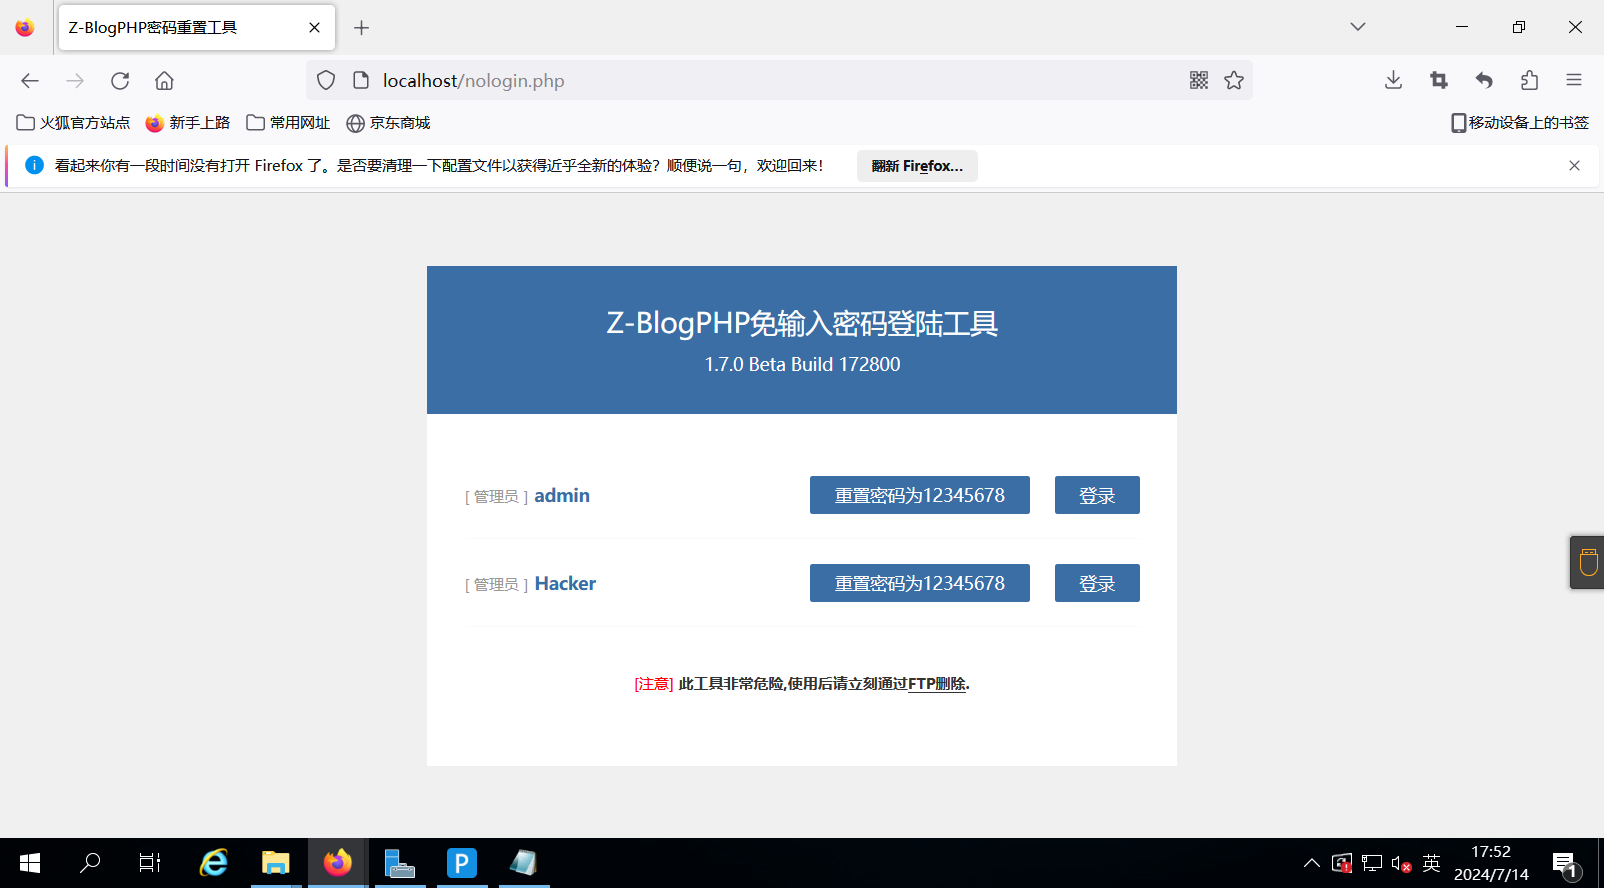The image size is (1604, 888).
Task: Open the Firefox hamburger application menu
Action: 1573,81
